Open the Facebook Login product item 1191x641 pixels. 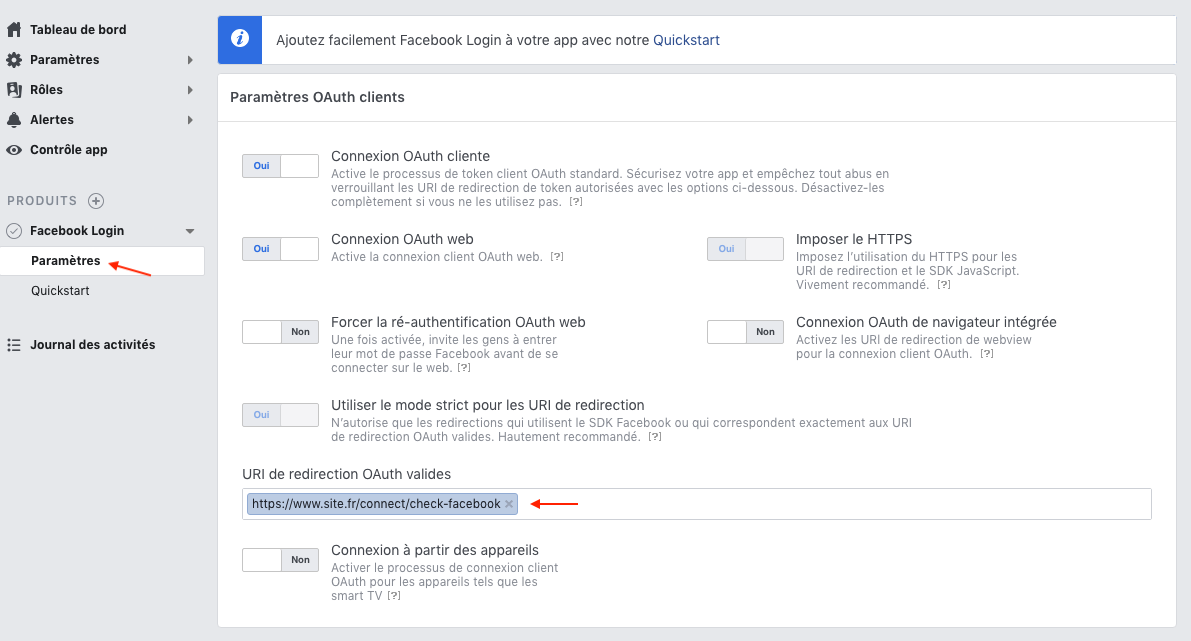tap(77, 231)
